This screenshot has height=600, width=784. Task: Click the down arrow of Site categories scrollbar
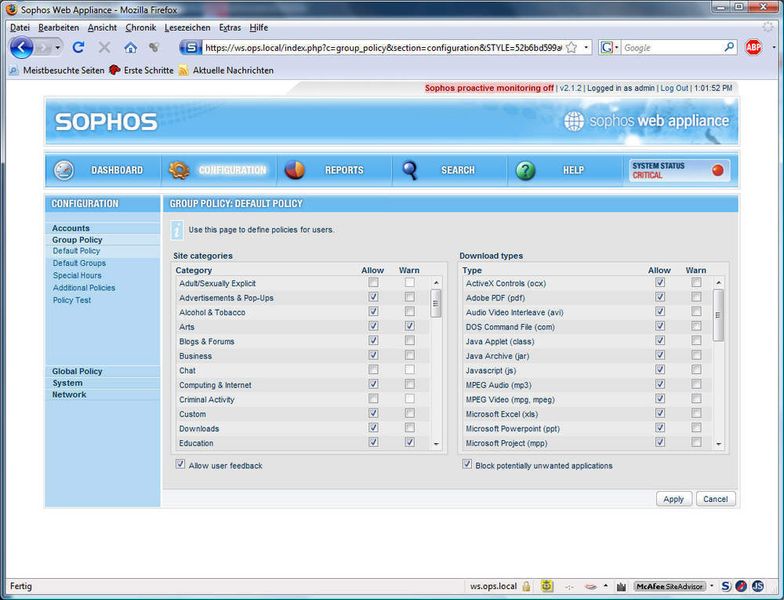click(436, 444)
